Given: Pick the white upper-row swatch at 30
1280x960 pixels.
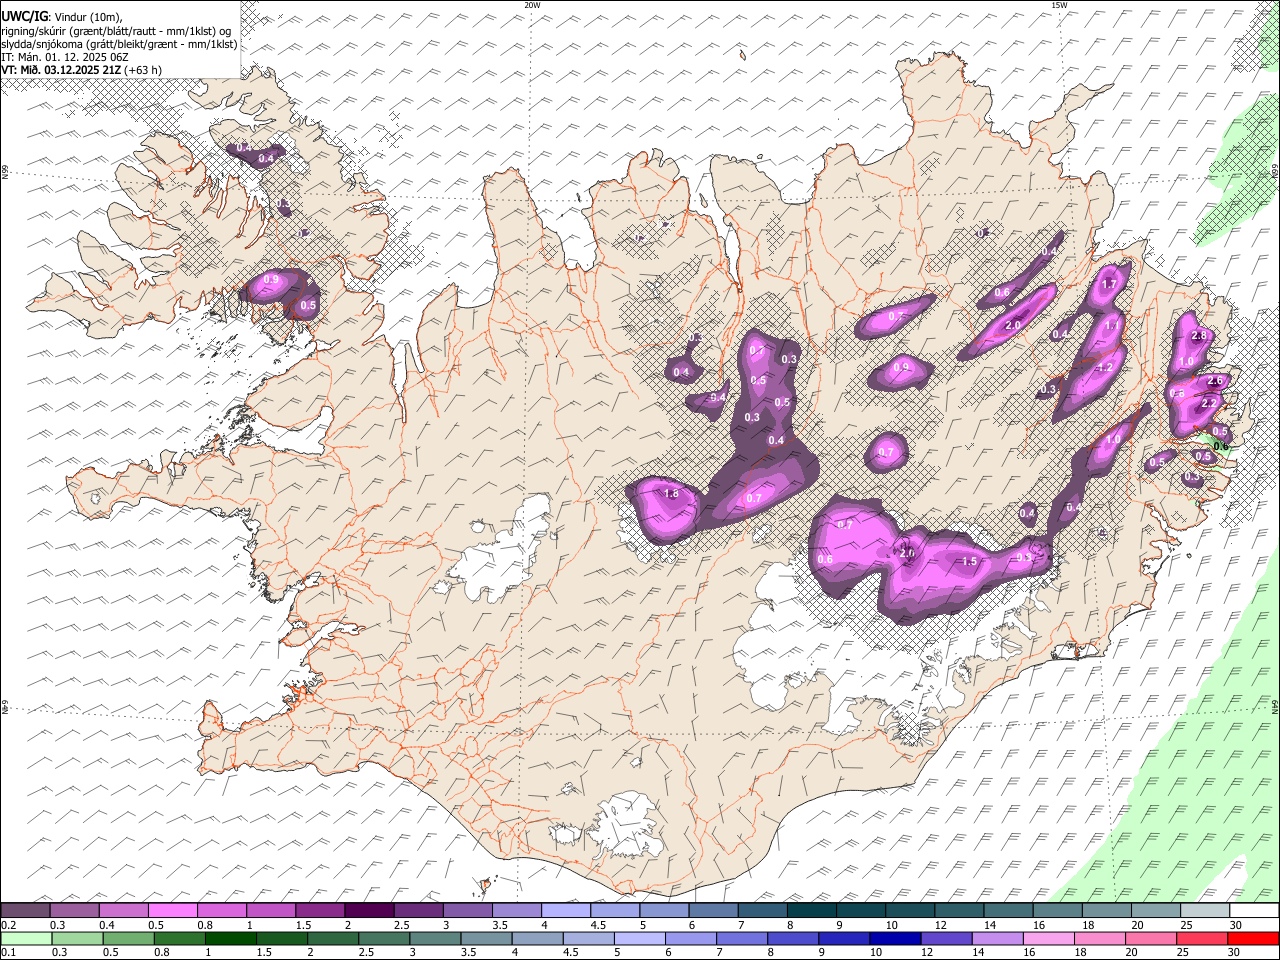Looking at the screenshot, I should point(1254,910).
